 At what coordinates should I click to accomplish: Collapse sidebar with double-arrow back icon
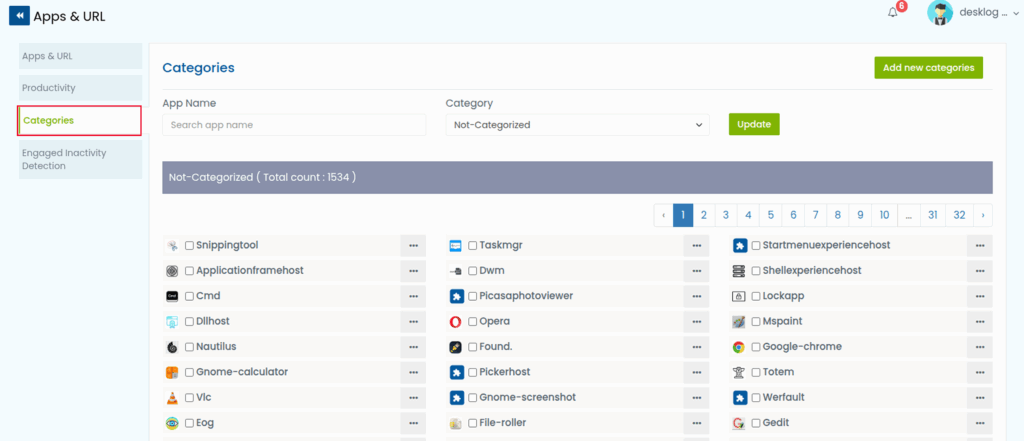coord(19,16)
